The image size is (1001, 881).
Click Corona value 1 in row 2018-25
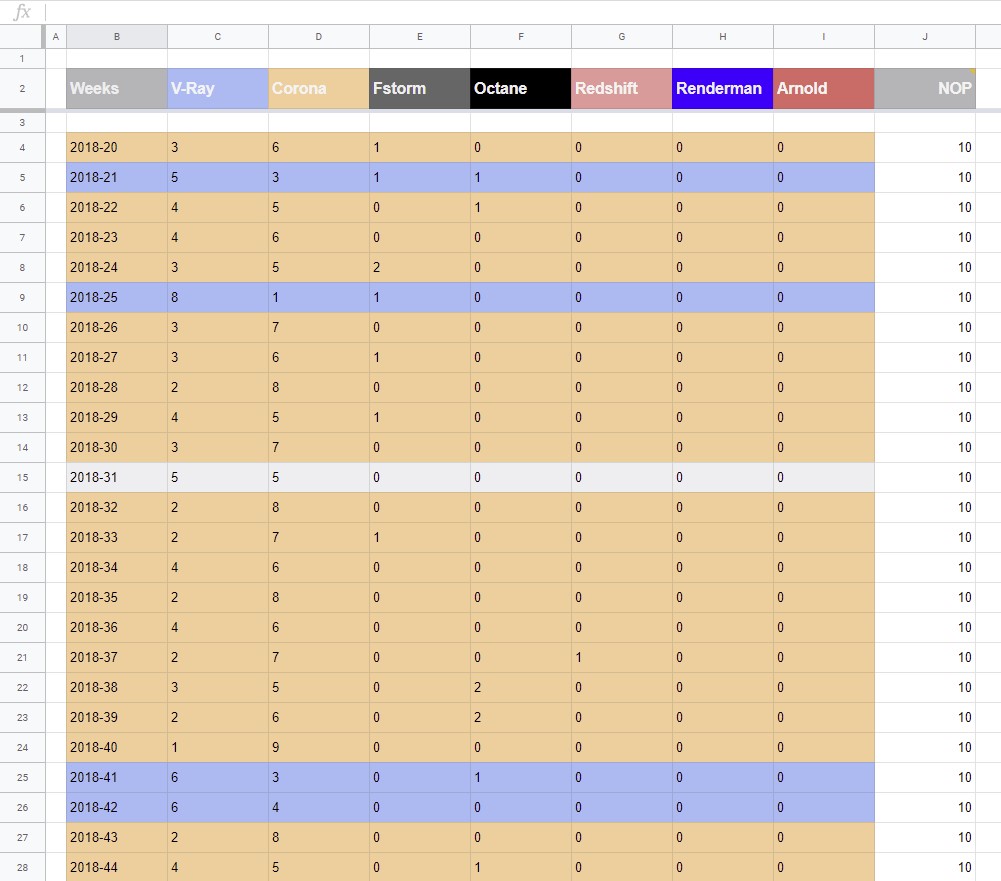pos(319,297)
